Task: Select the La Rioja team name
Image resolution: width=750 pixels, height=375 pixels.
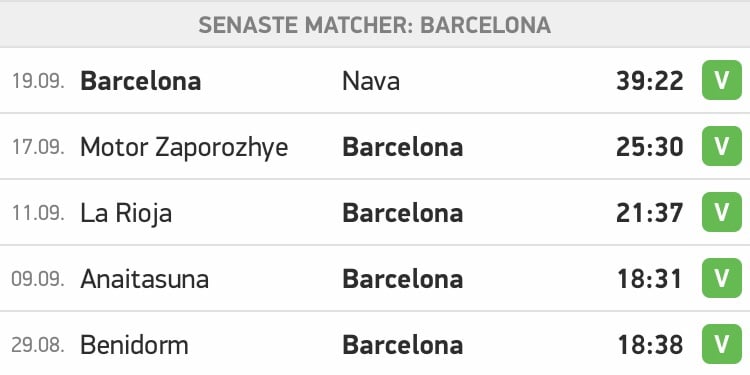Action: click(x=126, y=214)
